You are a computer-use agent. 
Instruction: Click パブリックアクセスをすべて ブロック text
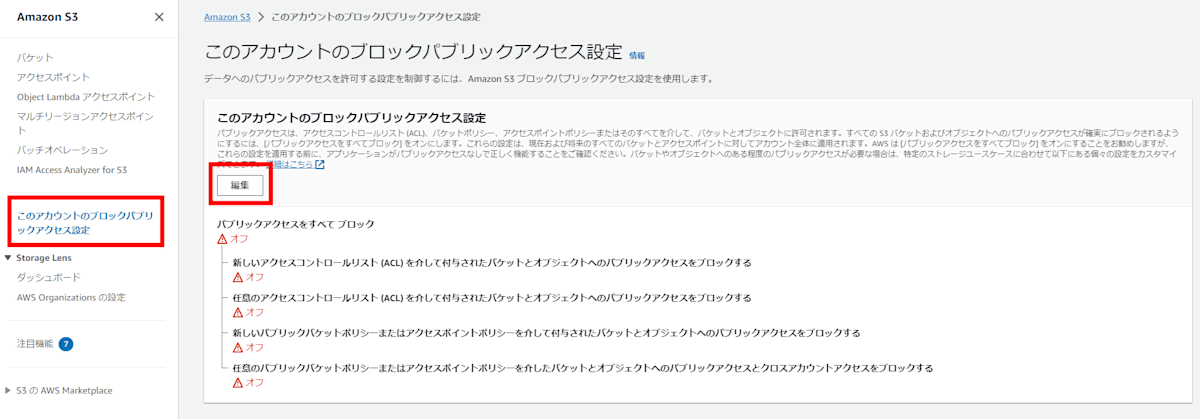pos(296,224)
